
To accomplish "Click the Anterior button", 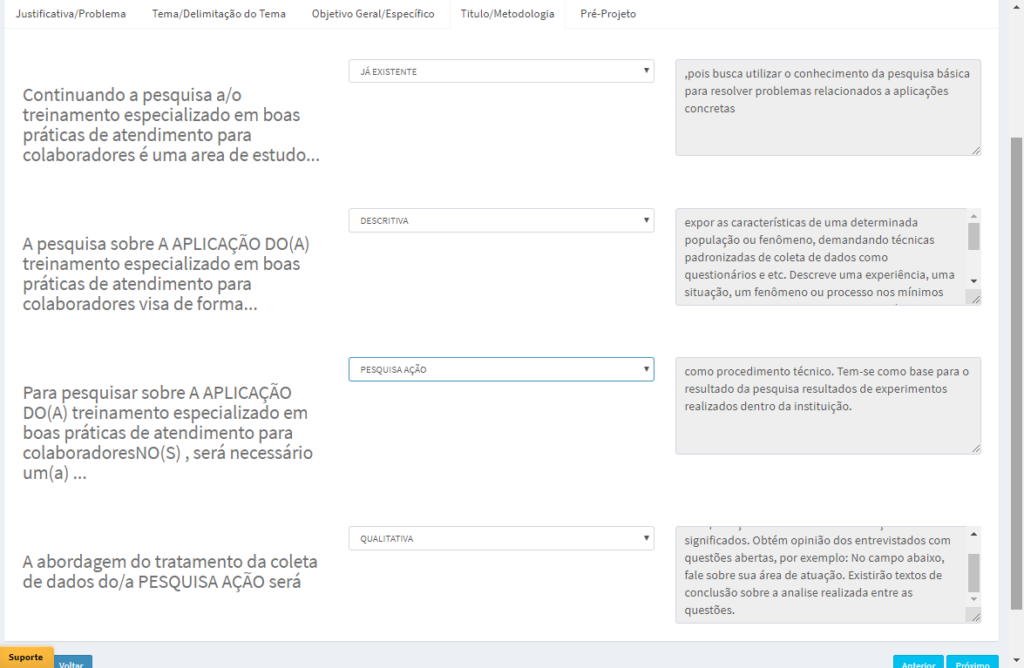I will 918,663.
